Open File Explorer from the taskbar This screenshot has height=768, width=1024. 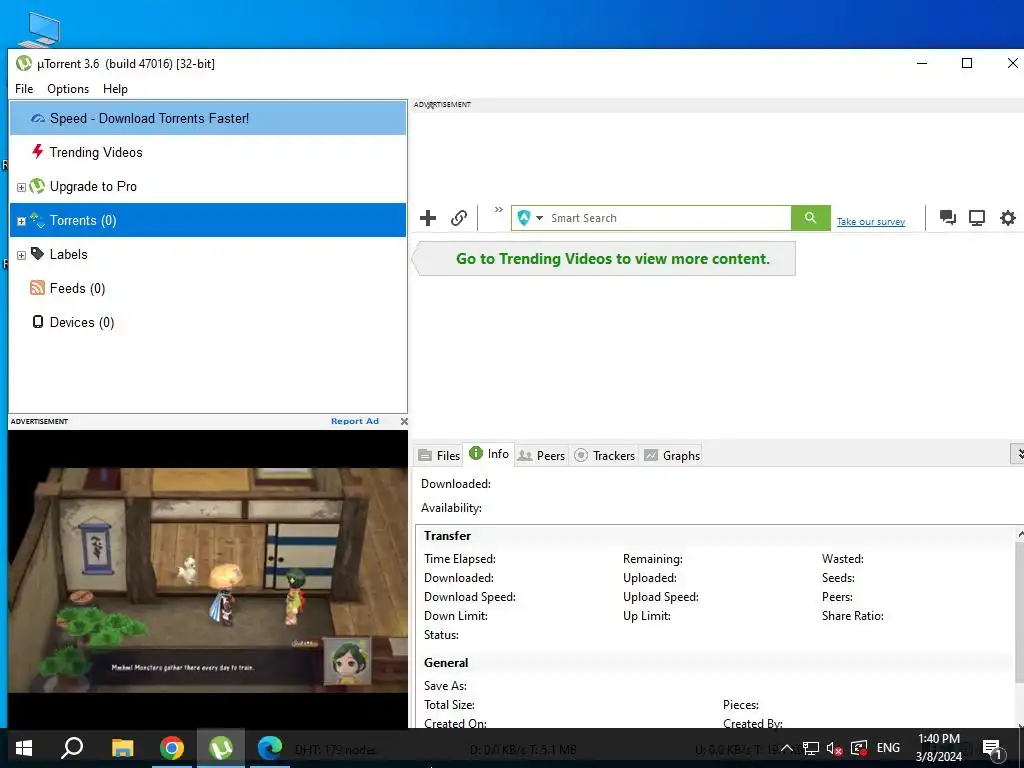click(x=122, y=748)
